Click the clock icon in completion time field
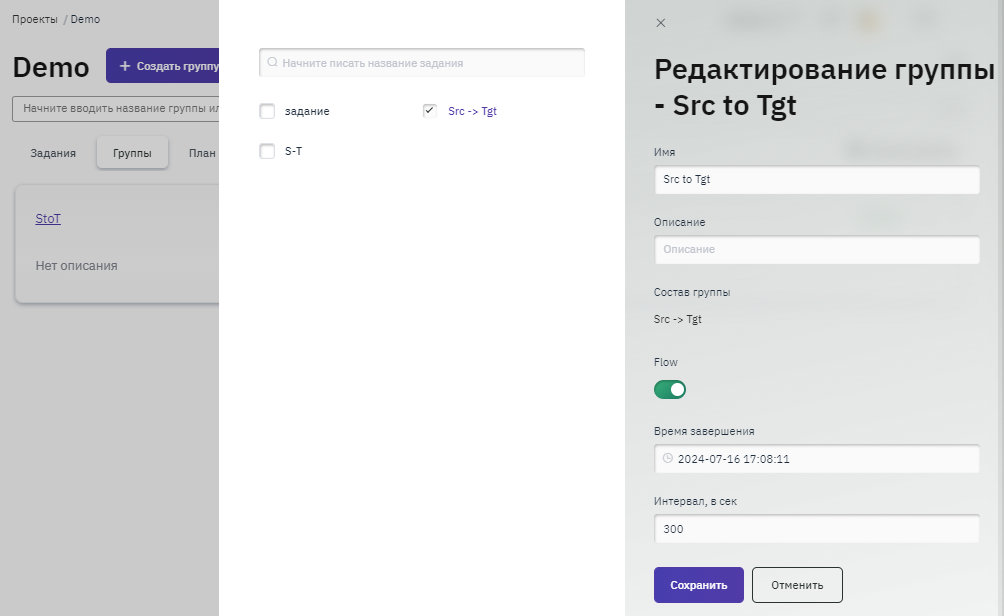The image size is (1004, 616). 667,459
